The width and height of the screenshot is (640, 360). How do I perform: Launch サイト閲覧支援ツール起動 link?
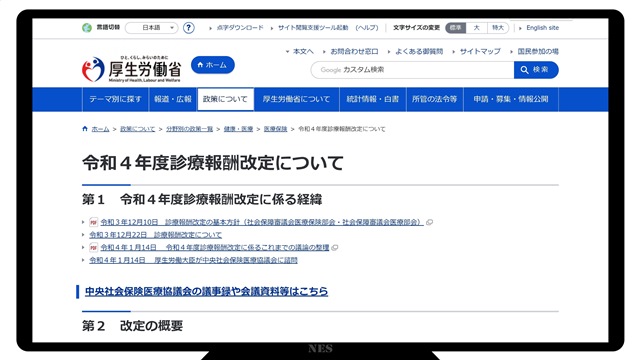[x=313, y=28]
